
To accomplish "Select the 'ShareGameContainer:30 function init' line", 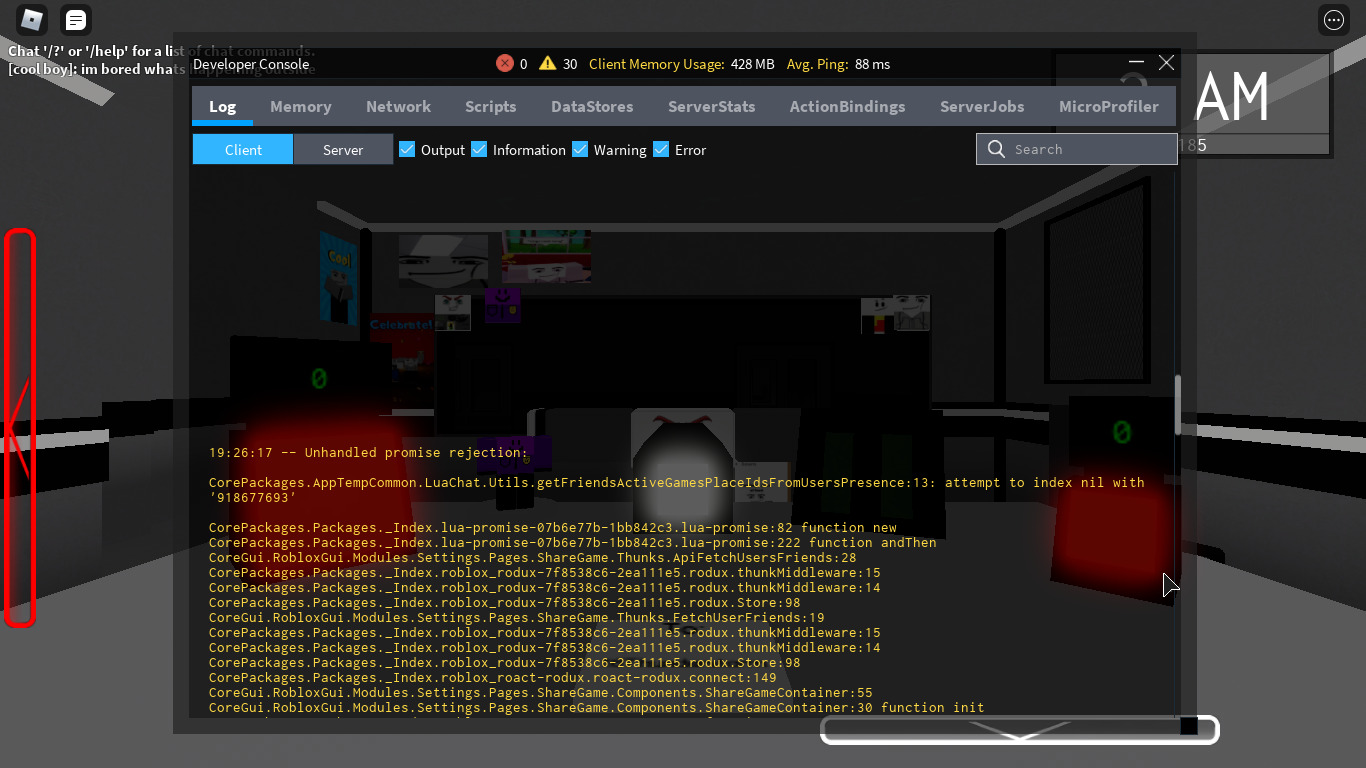I will pyautogui.click(x=597, y=708).
